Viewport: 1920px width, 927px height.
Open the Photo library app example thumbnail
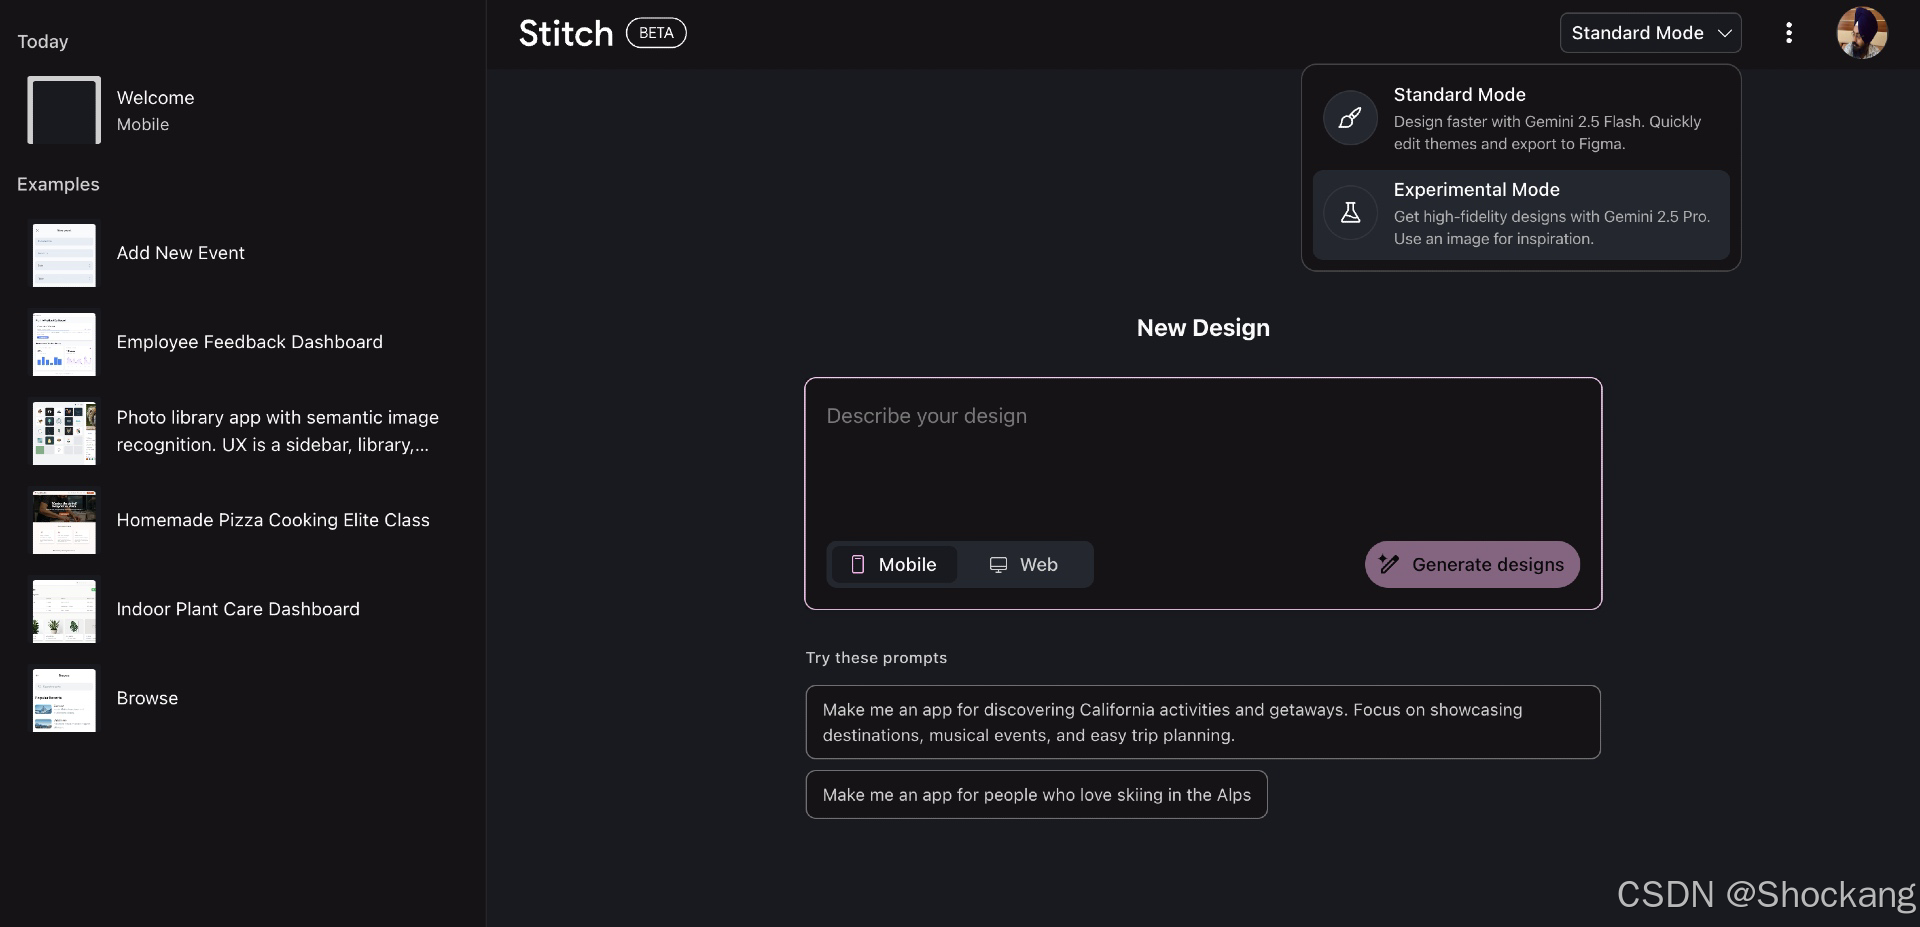coord(64,432)
